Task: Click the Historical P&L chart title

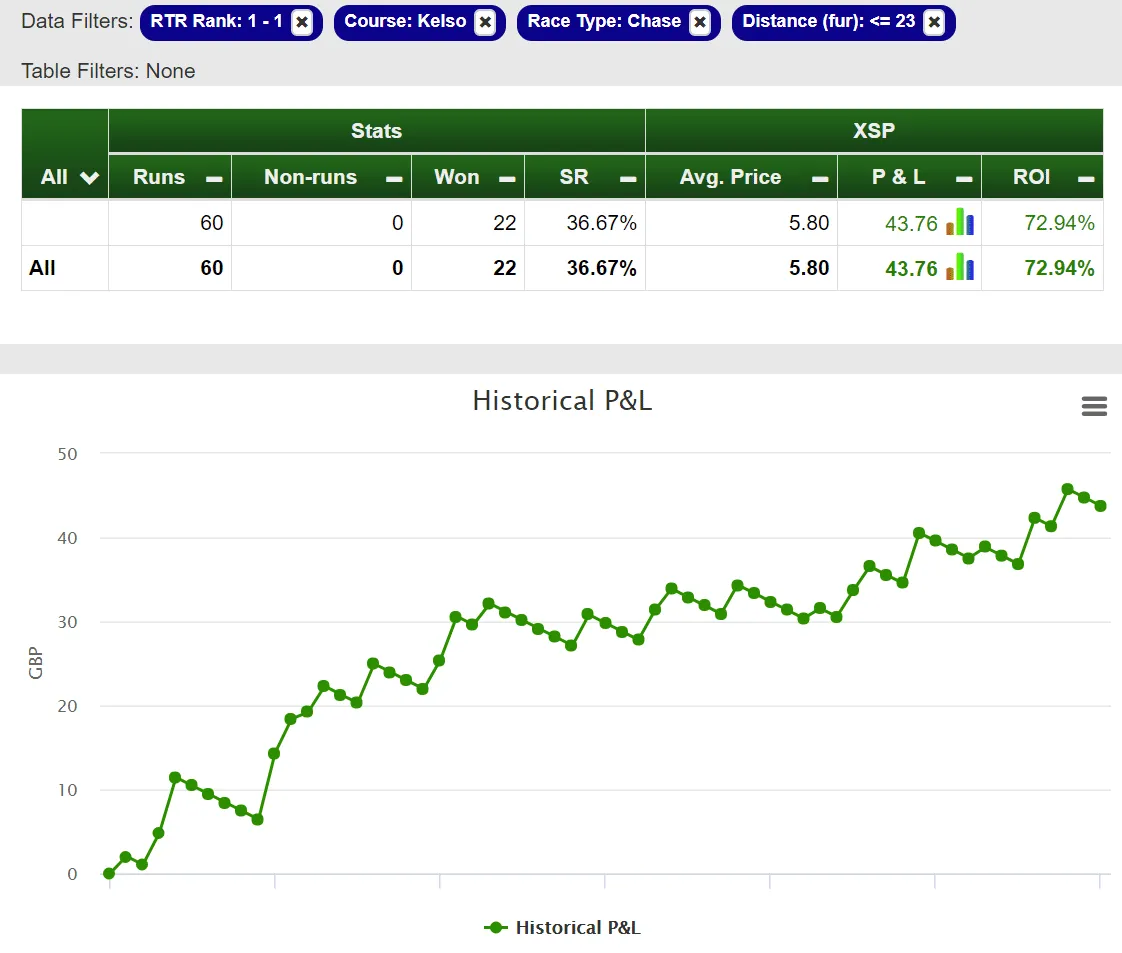Action: tap(562, 401)
